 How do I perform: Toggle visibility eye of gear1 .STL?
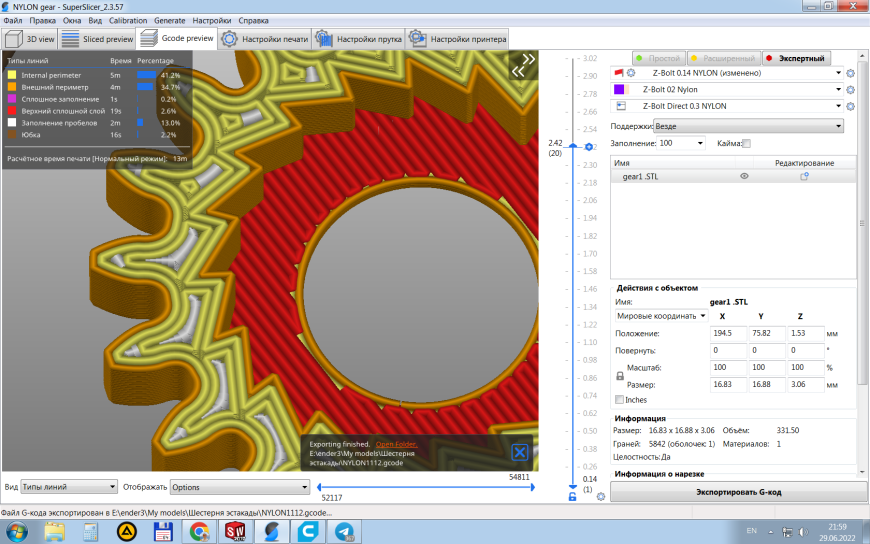tap(744, 176)
